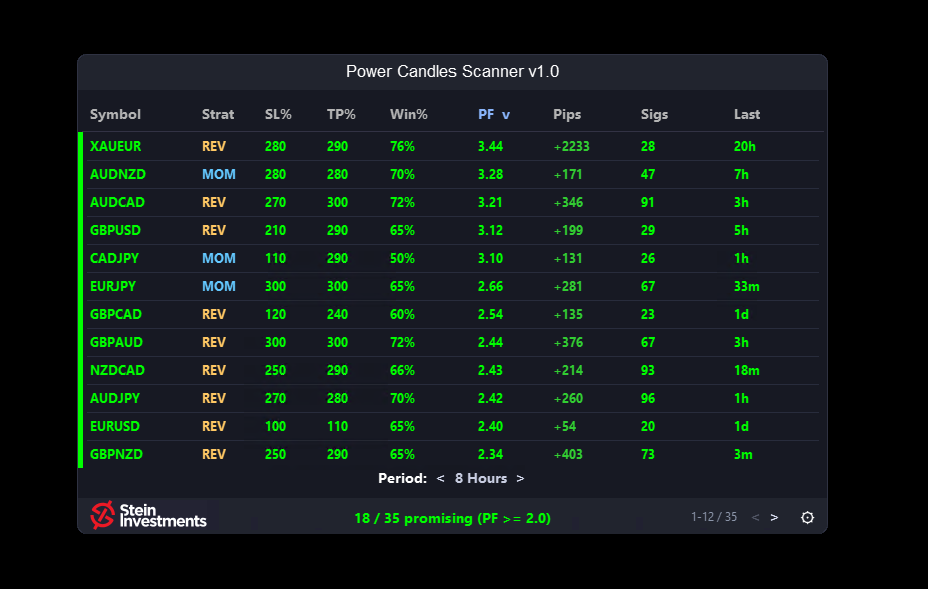Open scanner settings with the gear icon
928x589 pixels.
pos(807,517)
